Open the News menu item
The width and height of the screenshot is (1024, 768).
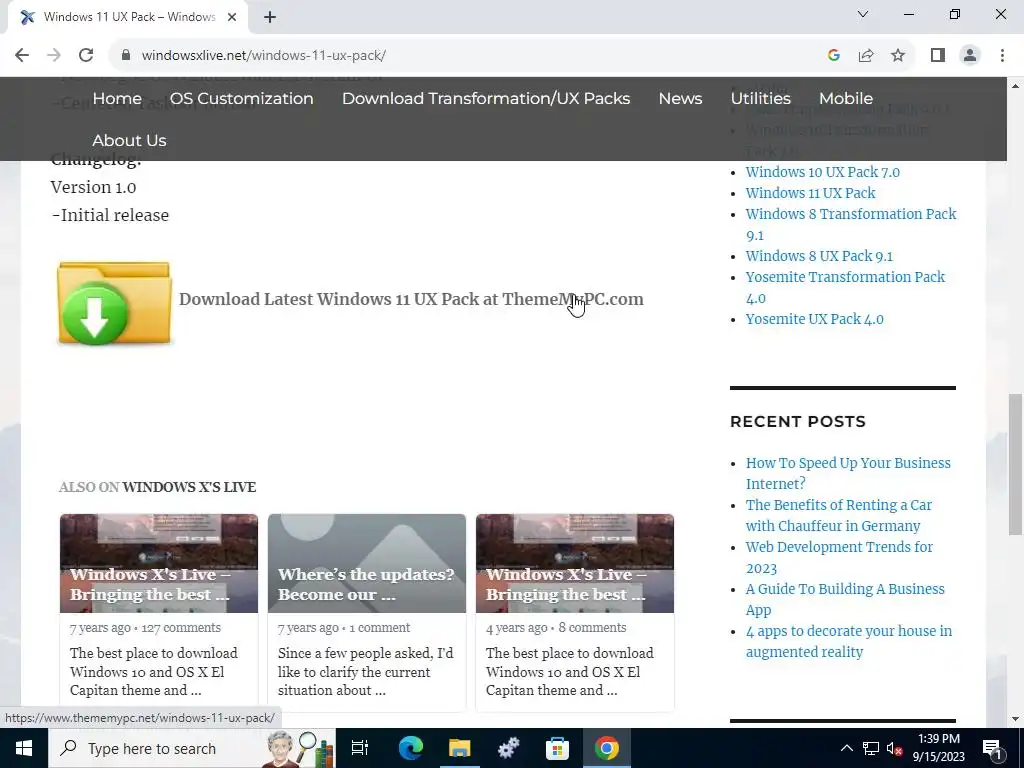point(680,99)
